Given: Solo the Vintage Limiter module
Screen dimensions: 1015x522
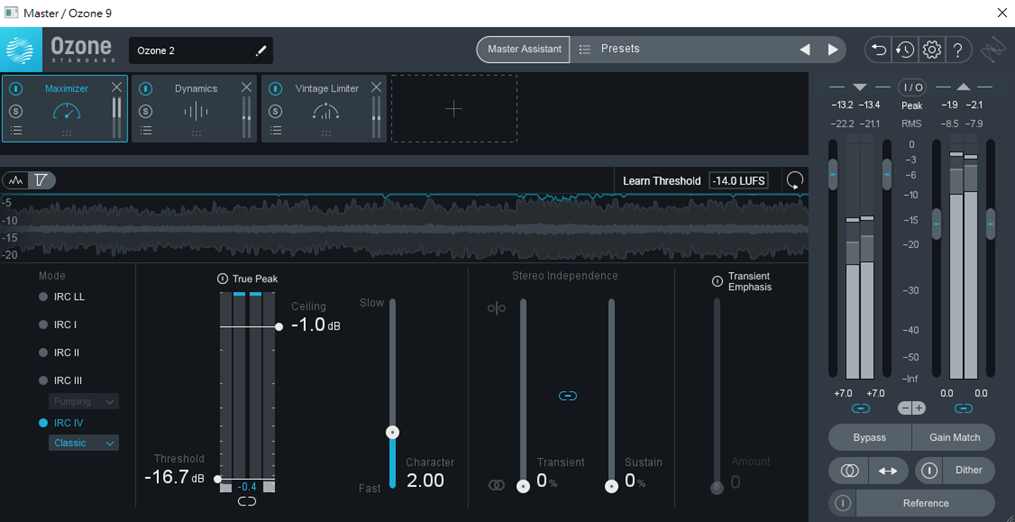Looking at the screenshot, I should [x=276, y=111].
